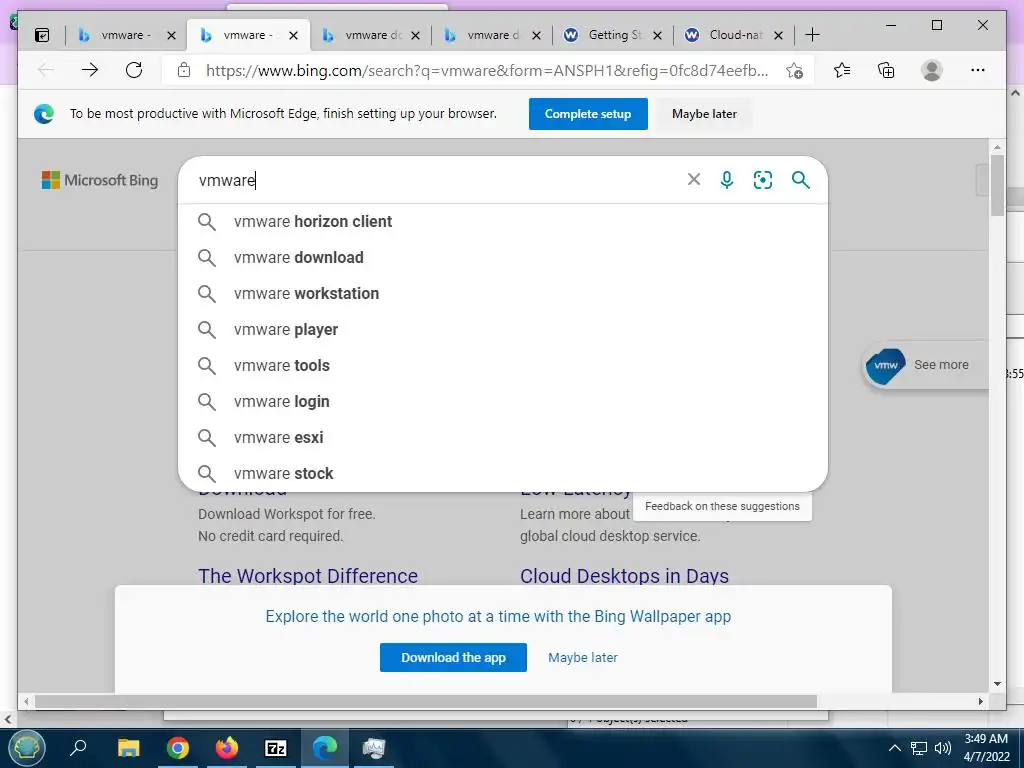Switch to Cloud-nat tab
Viewport: 1024px width, 768px height.
(733, 35)
